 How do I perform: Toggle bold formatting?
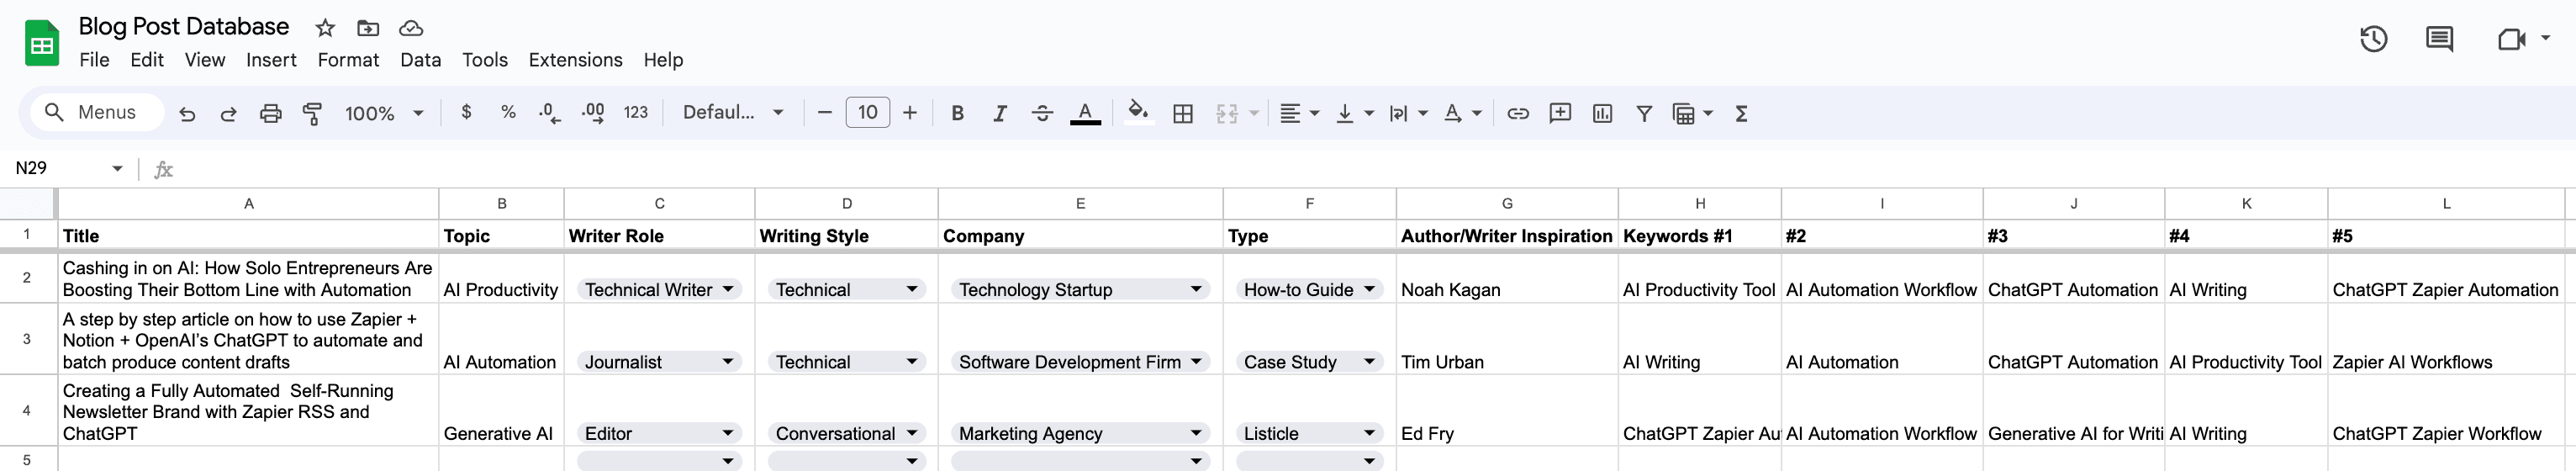coord(957,113)
